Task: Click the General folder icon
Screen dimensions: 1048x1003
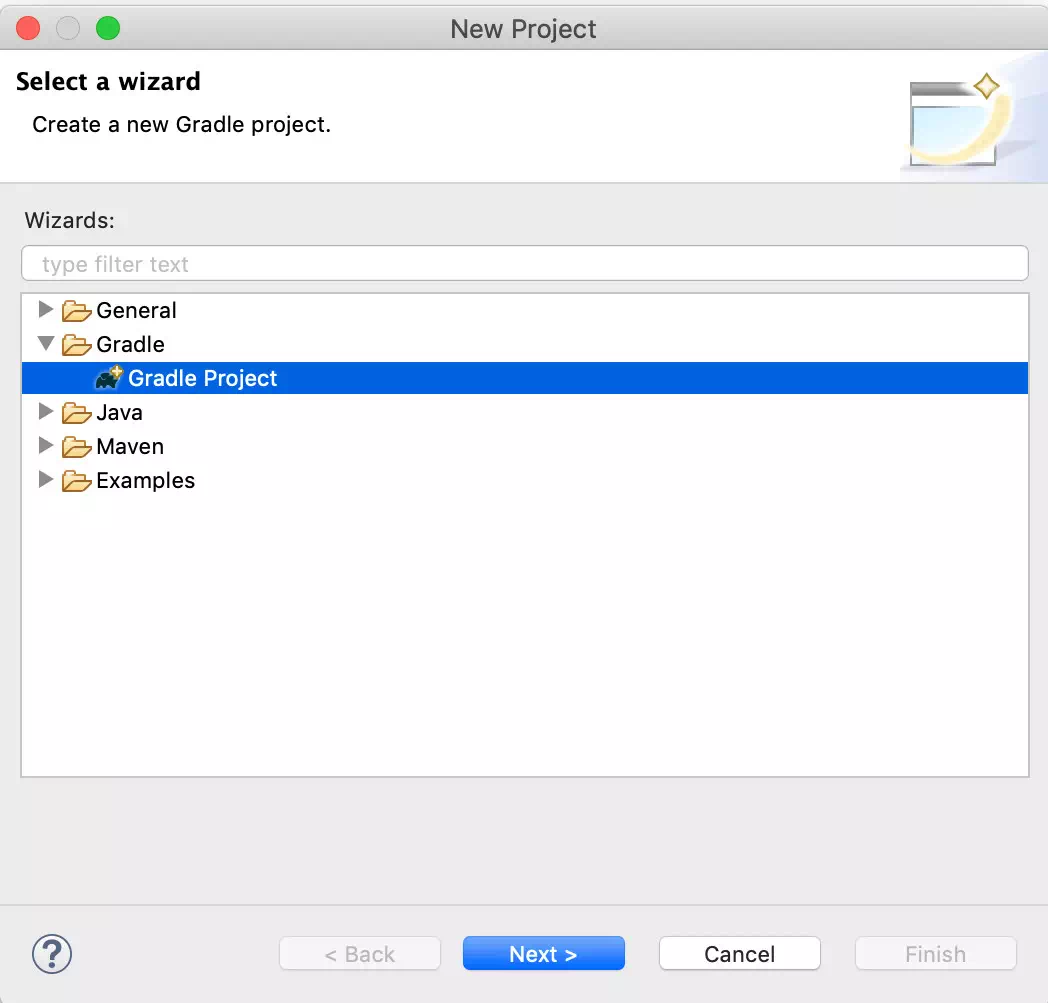Action: pos(76,311)
